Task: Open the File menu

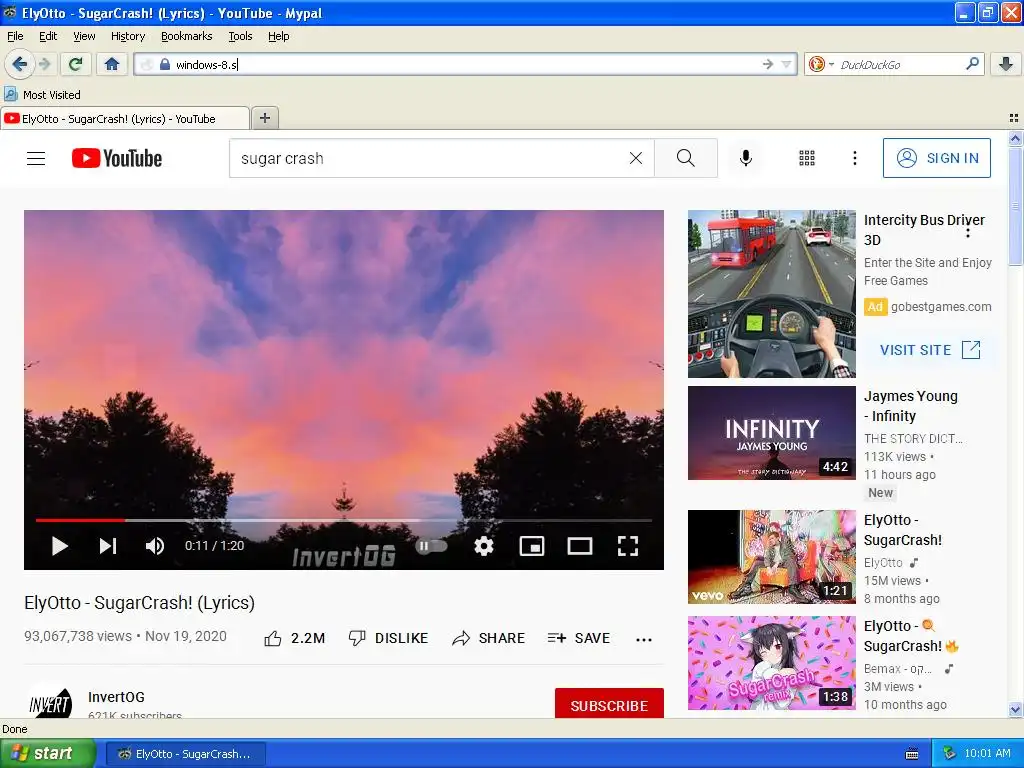Action: pos(15,37)
